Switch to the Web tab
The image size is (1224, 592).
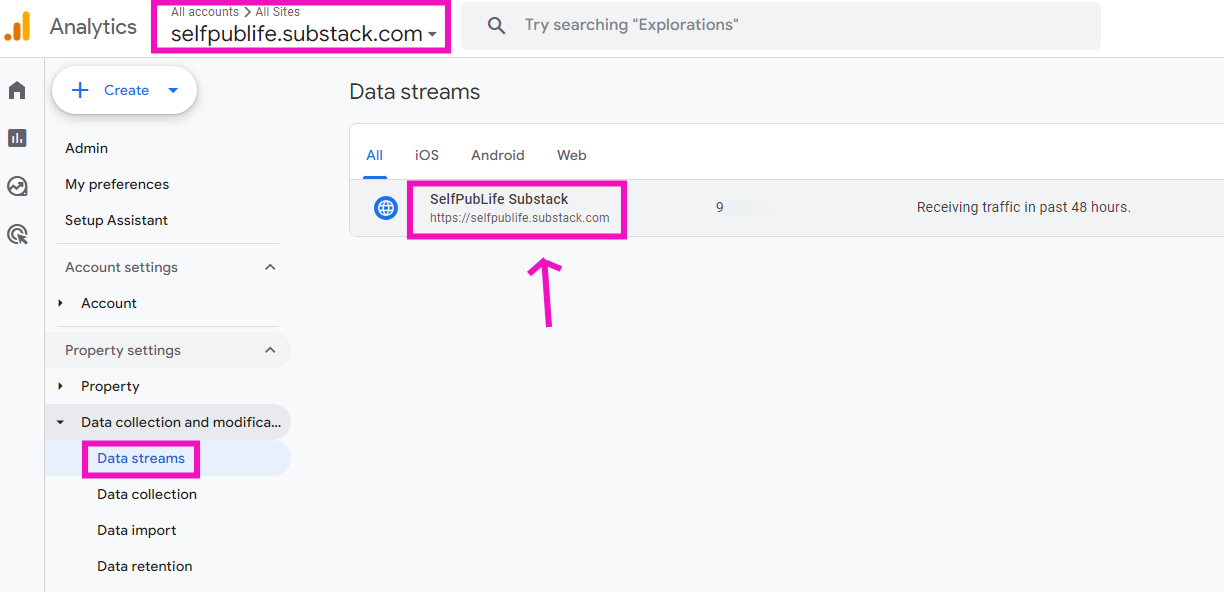point(571,155)
